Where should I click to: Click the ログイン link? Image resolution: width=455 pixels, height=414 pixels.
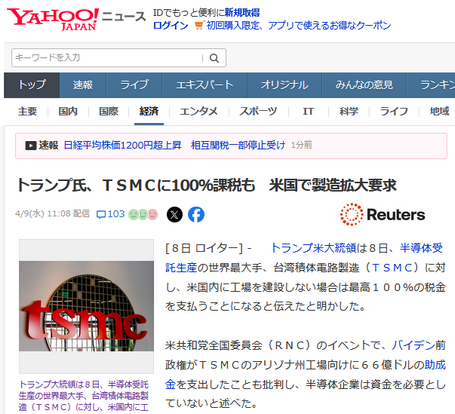coord(171,26)
